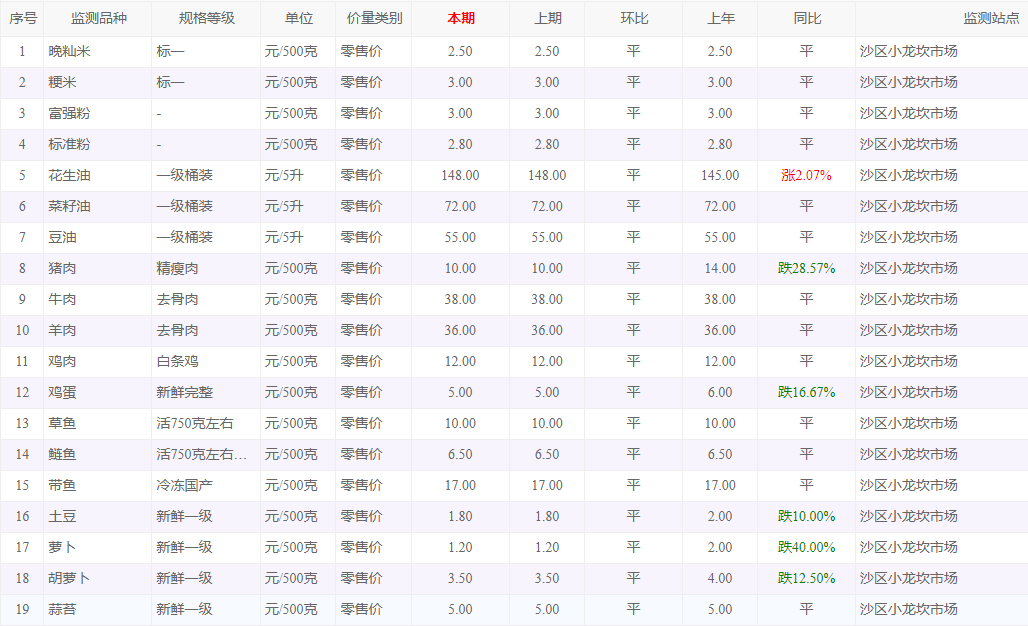Click the 蒜苔 product name
Screen dimensions: 1028x626
point(62,609)
